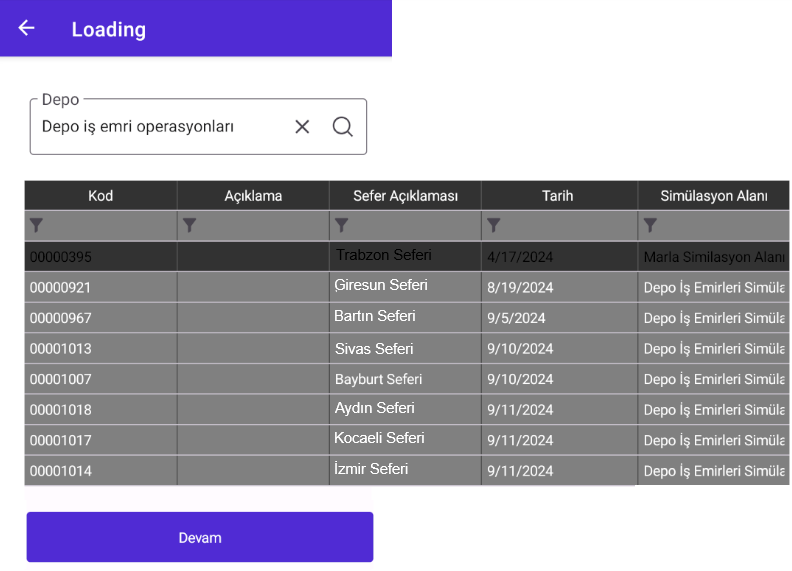The image size is (792, 571).
Task: Open filter under Tarih column
Action: pyautogui.click(x=493, y=225)
